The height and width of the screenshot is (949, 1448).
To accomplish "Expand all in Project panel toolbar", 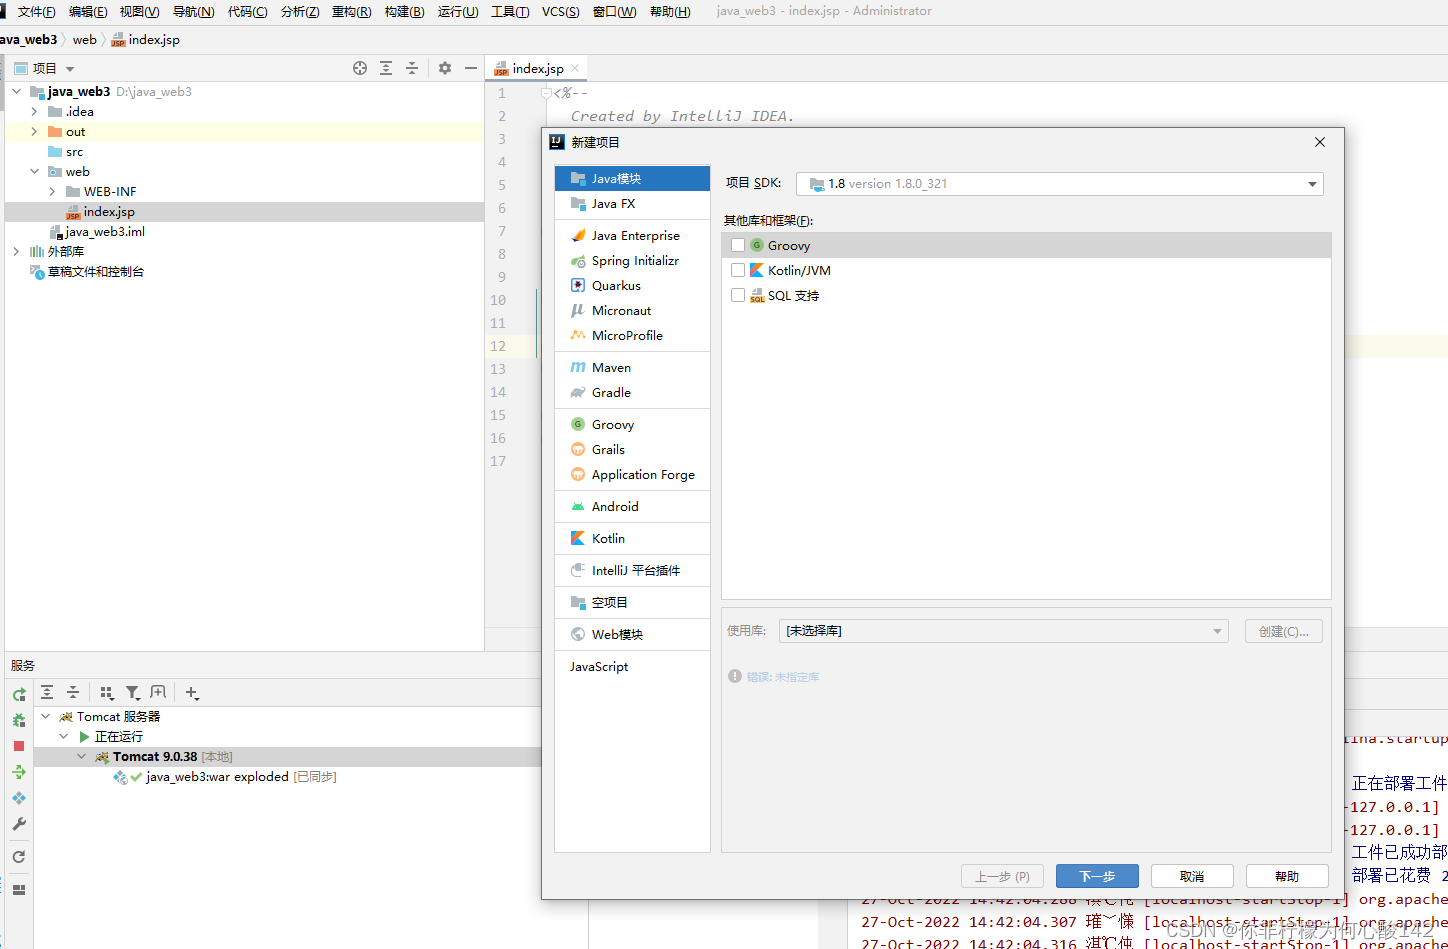I will pos(386,68).
